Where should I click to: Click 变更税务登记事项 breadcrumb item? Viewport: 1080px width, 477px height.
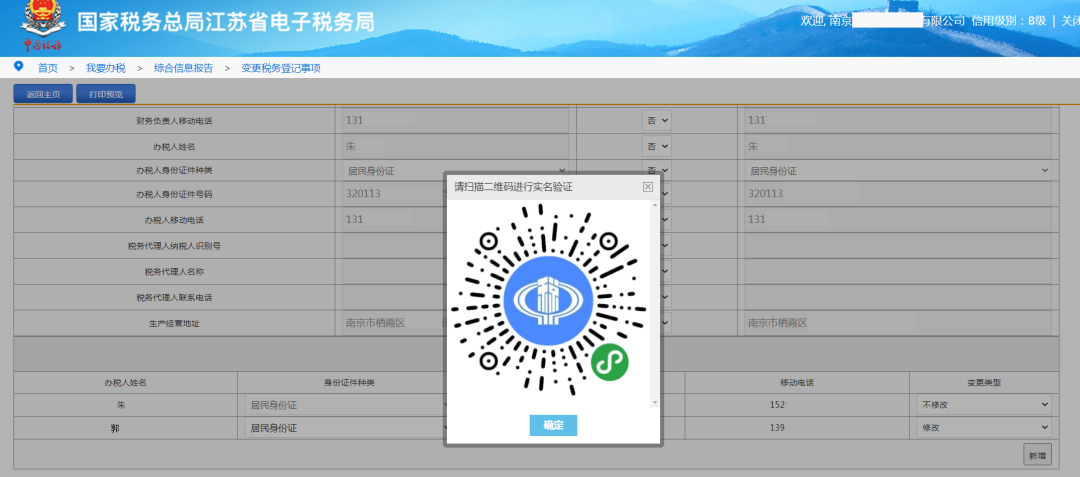[280, 68]
